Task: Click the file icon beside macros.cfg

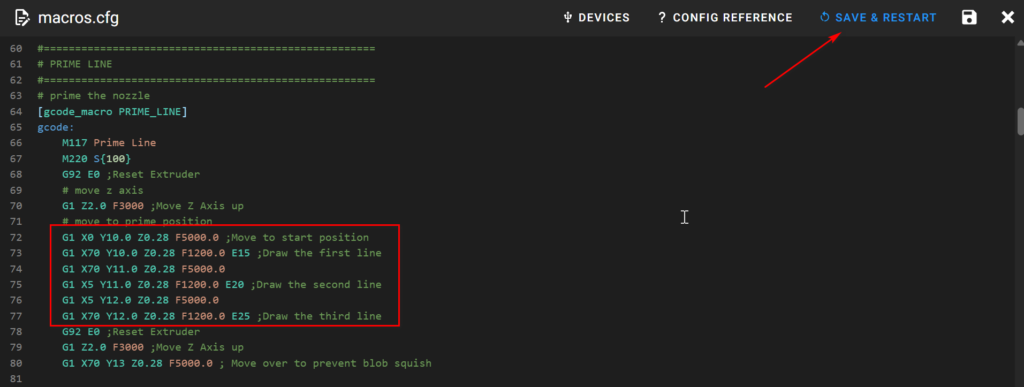Action: tap(22, 18)
